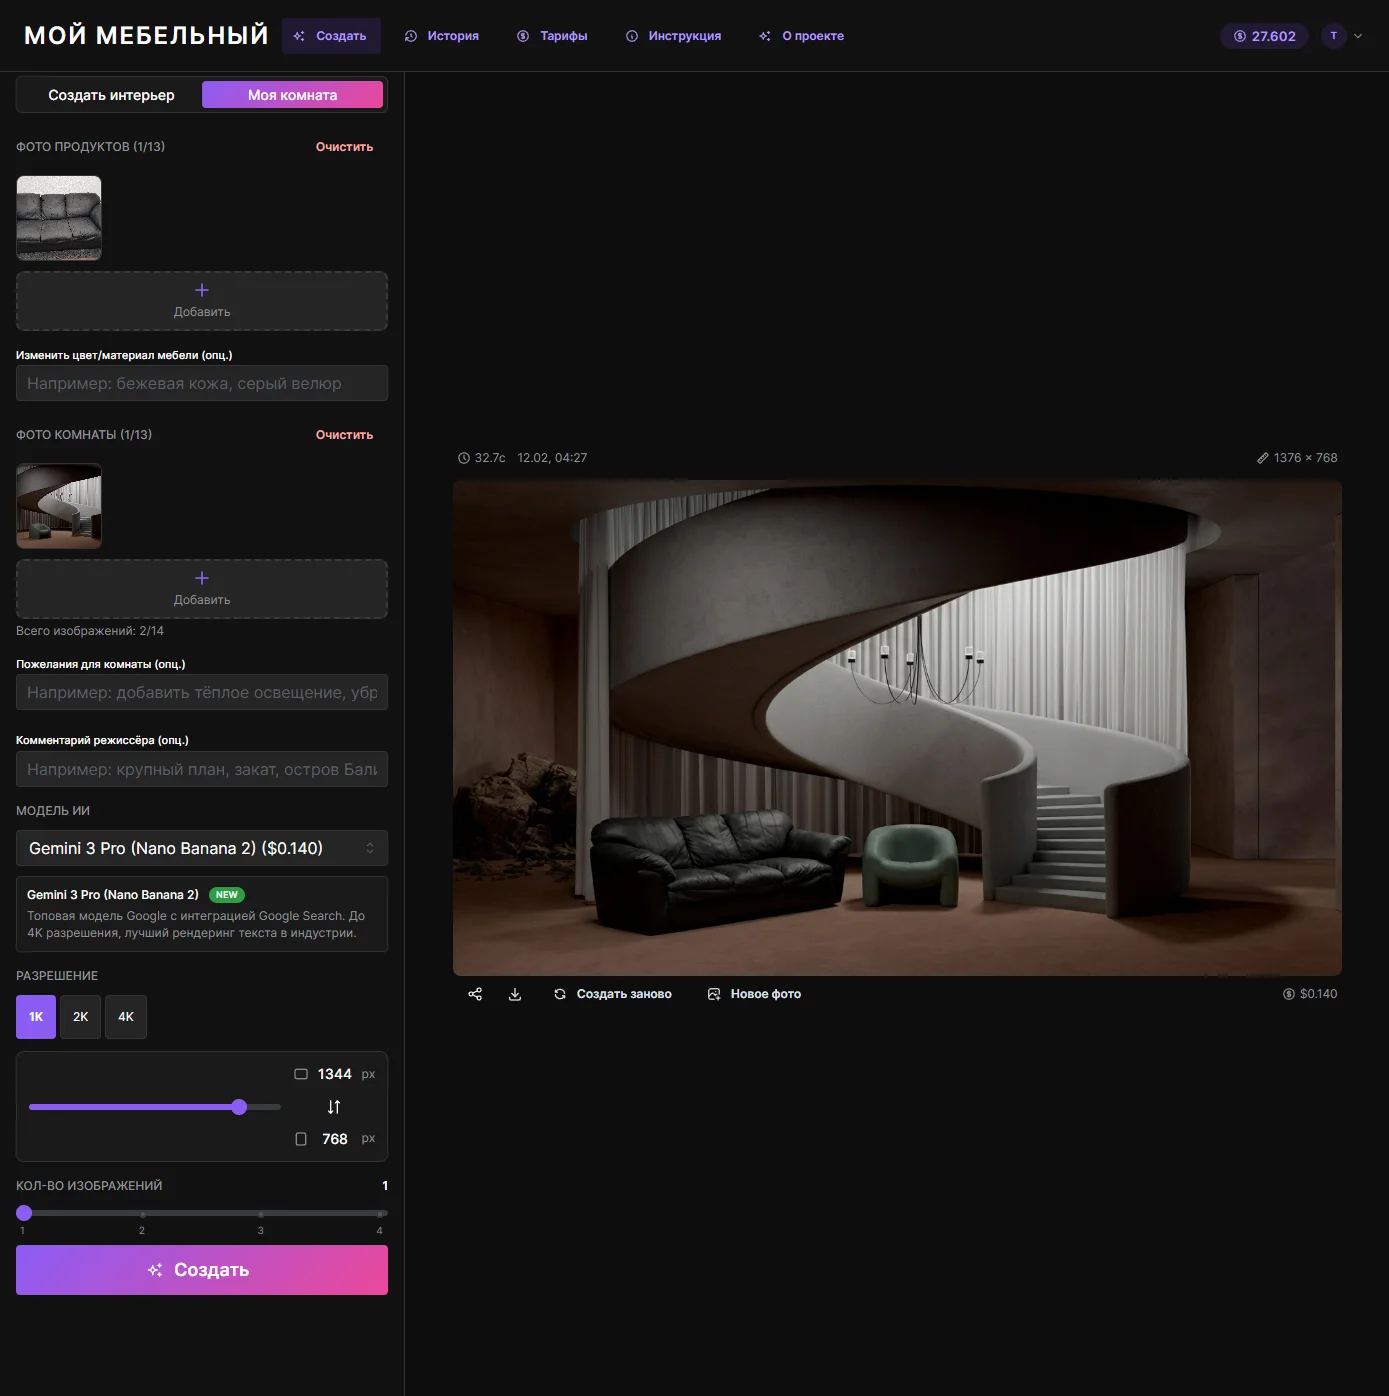
Task: Click the big Создать generate button
Action: click(202, 1270)
